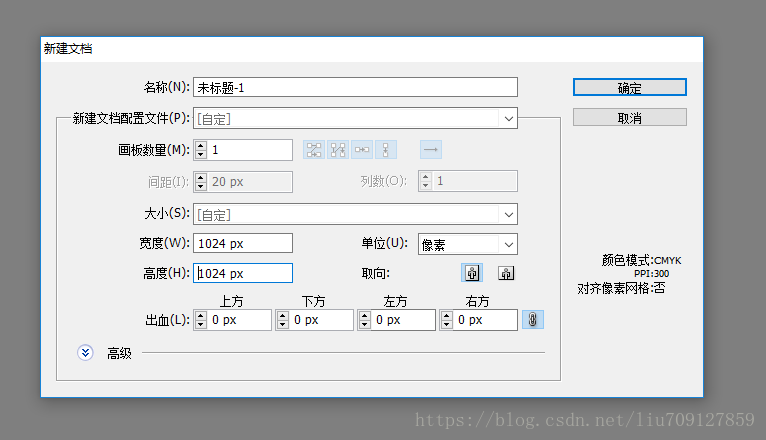Click the 取消 button
The height and width of the screenshot is (440, 766).
[630, 118]
